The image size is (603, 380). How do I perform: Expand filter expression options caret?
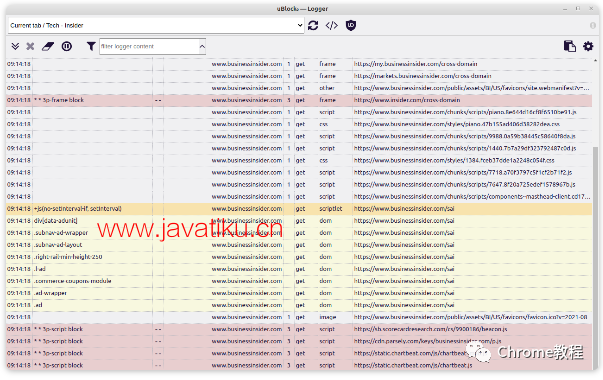point(202,47)
